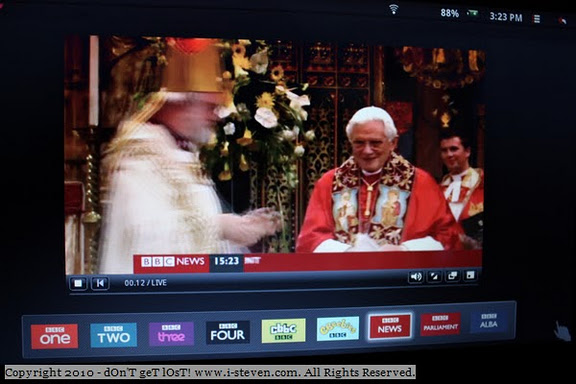
Task: Click the 00.12 / LIVE time indicator
Action: [x=145, y=283]
